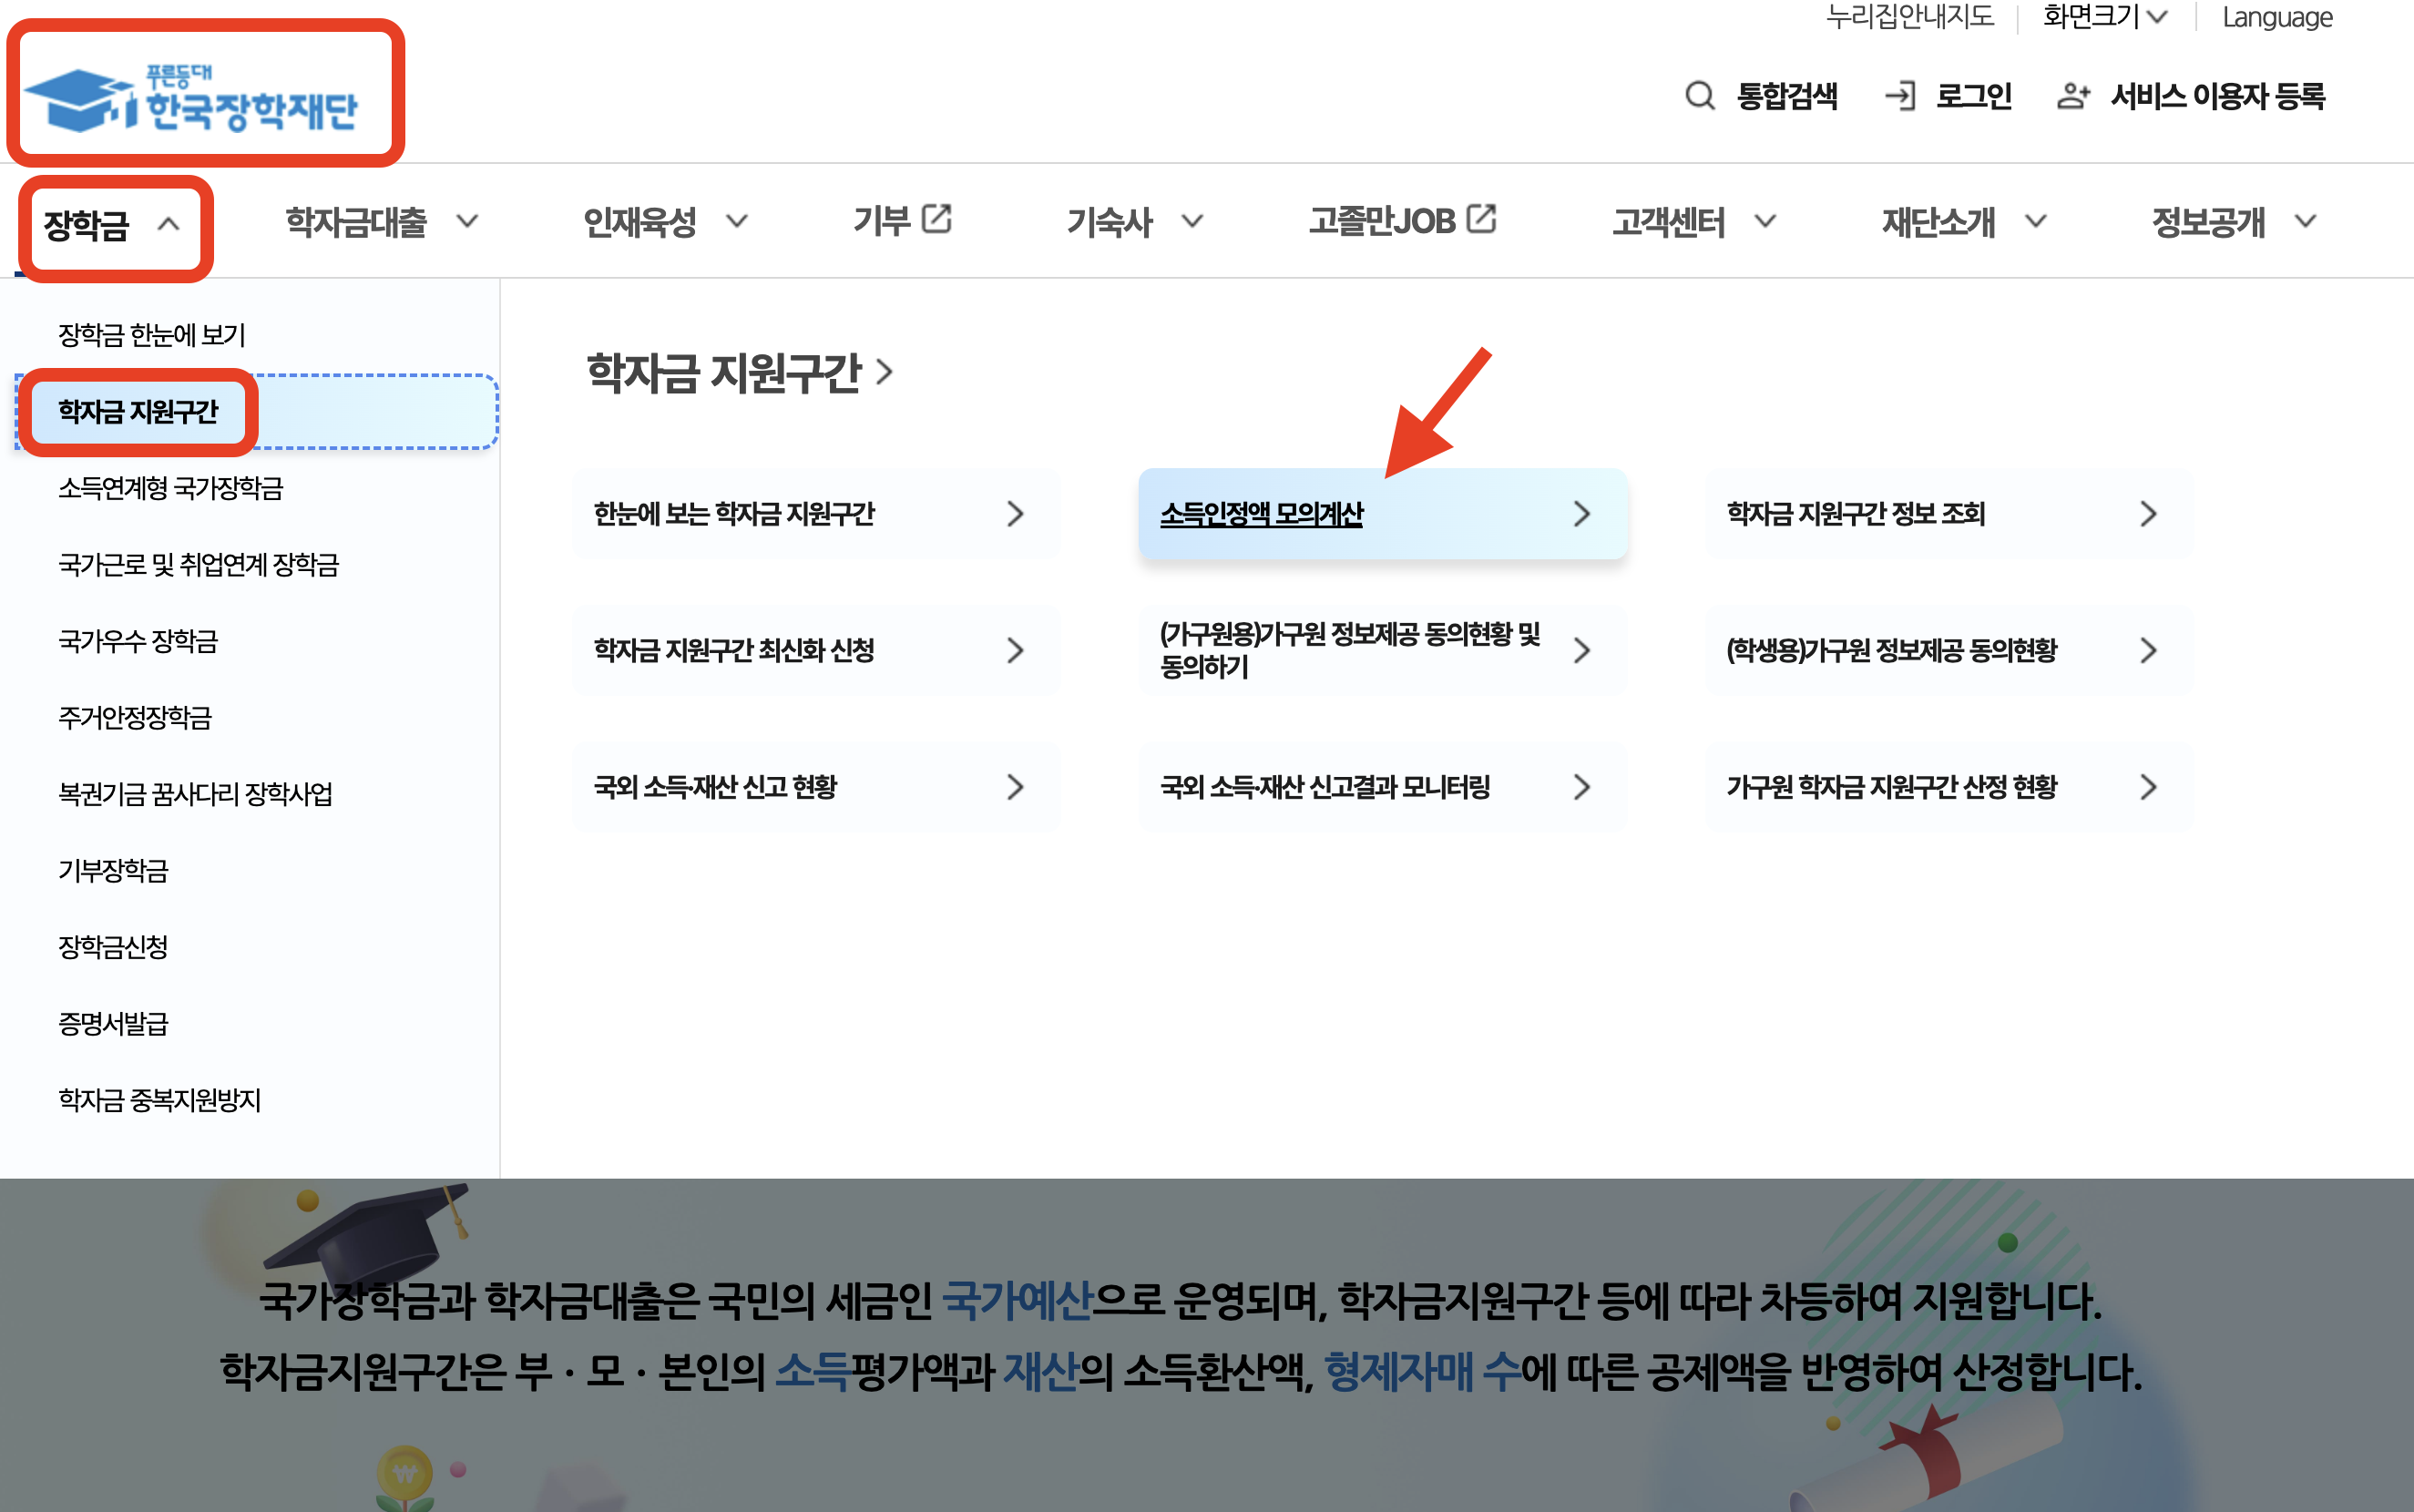The image size is (2414, 1512).
Task: Open 학자금 중복지원방지 in the sidebar
Action: point(160,1100)
